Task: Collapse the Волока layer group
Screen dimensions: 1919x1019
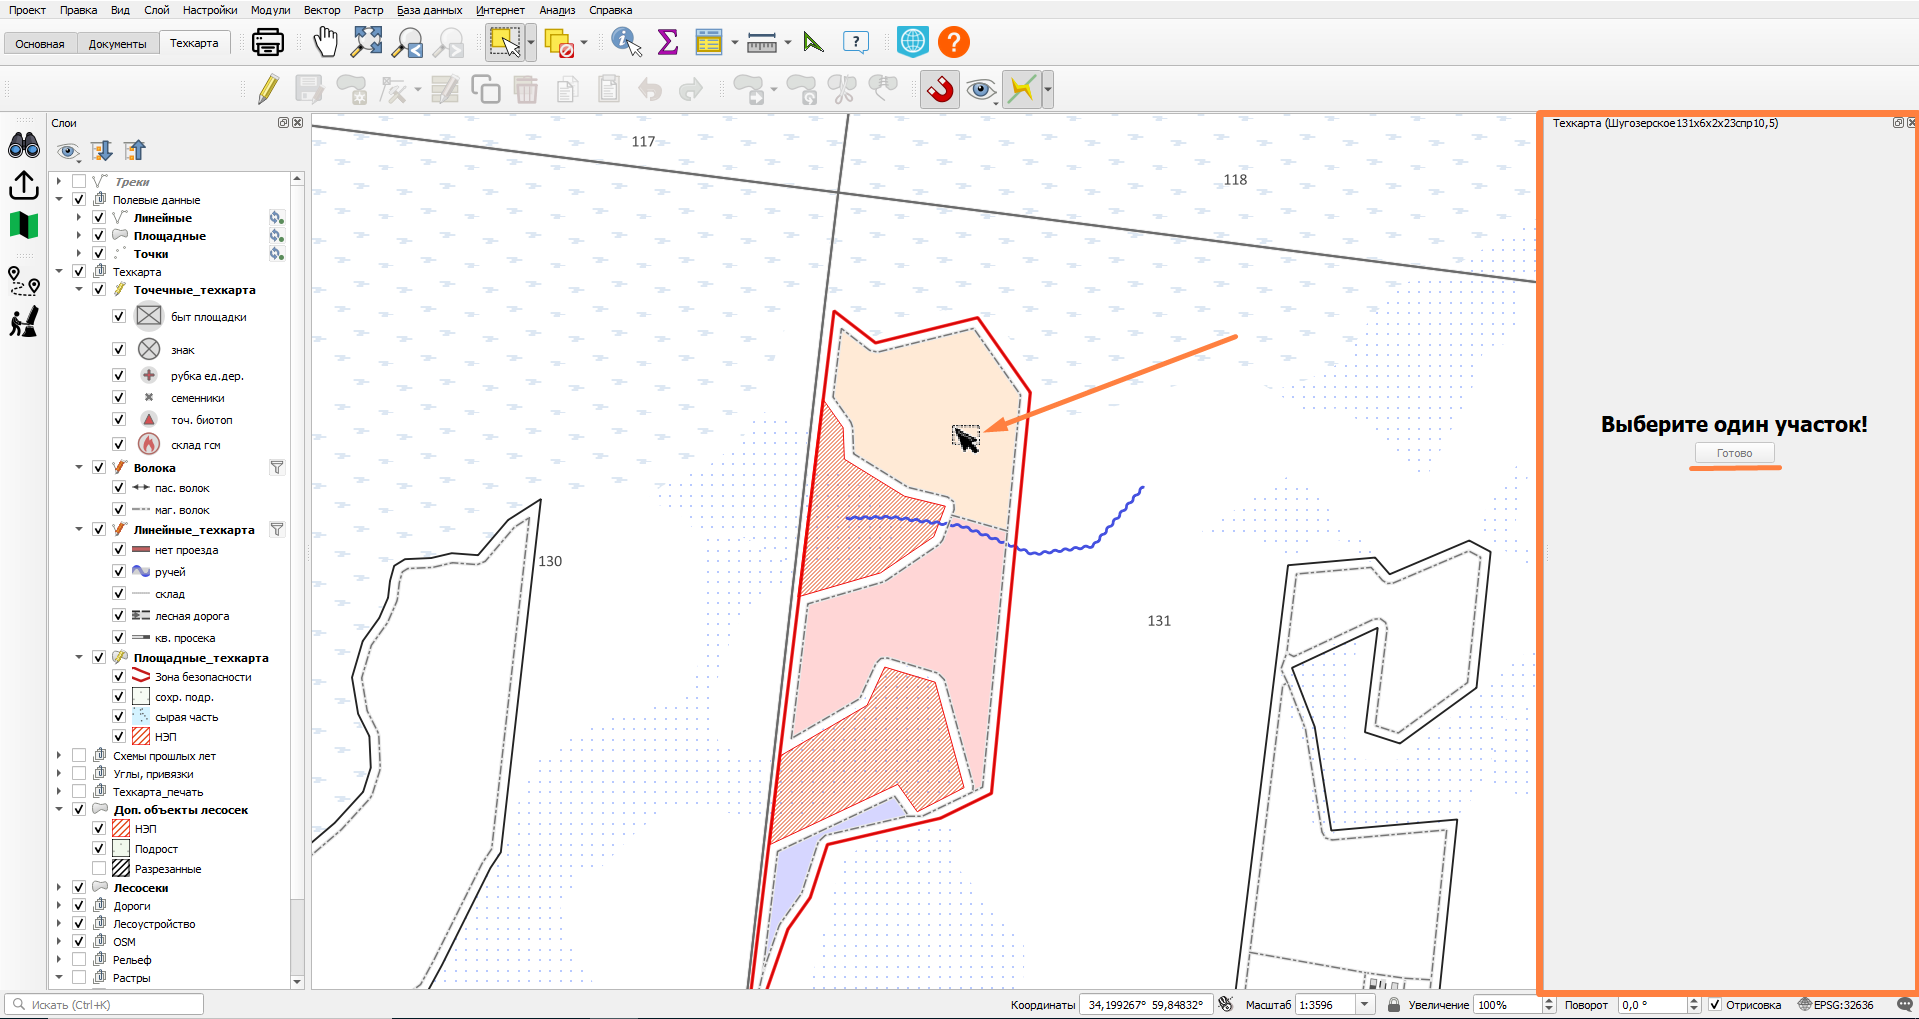Action: pyautogui.click(x=79, y=467)
